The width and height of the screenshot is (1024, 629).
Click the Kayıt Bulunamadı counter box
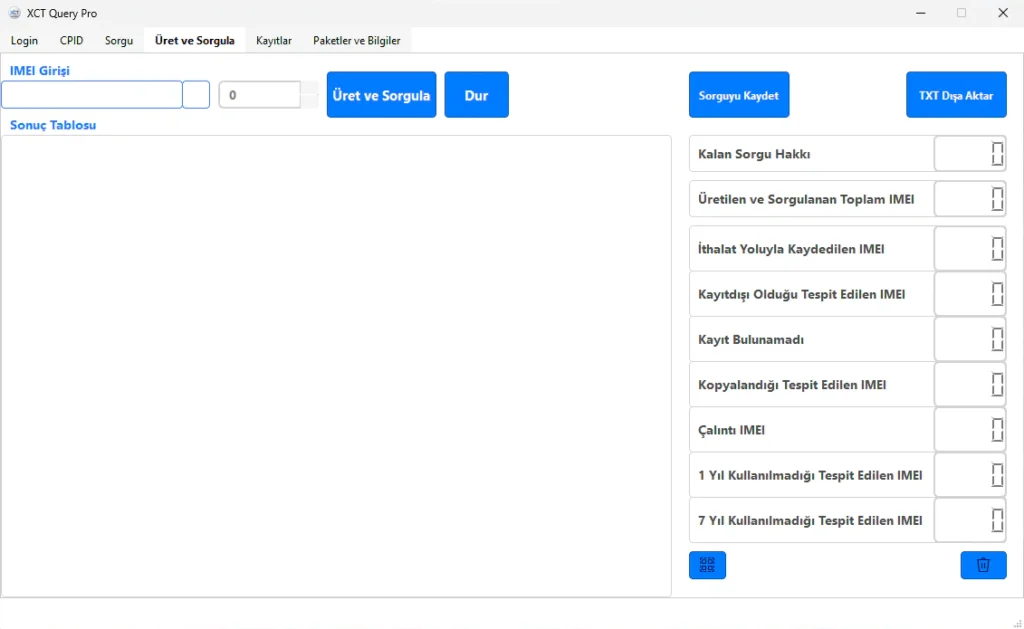pyautogui.click(x=970, y=340)
